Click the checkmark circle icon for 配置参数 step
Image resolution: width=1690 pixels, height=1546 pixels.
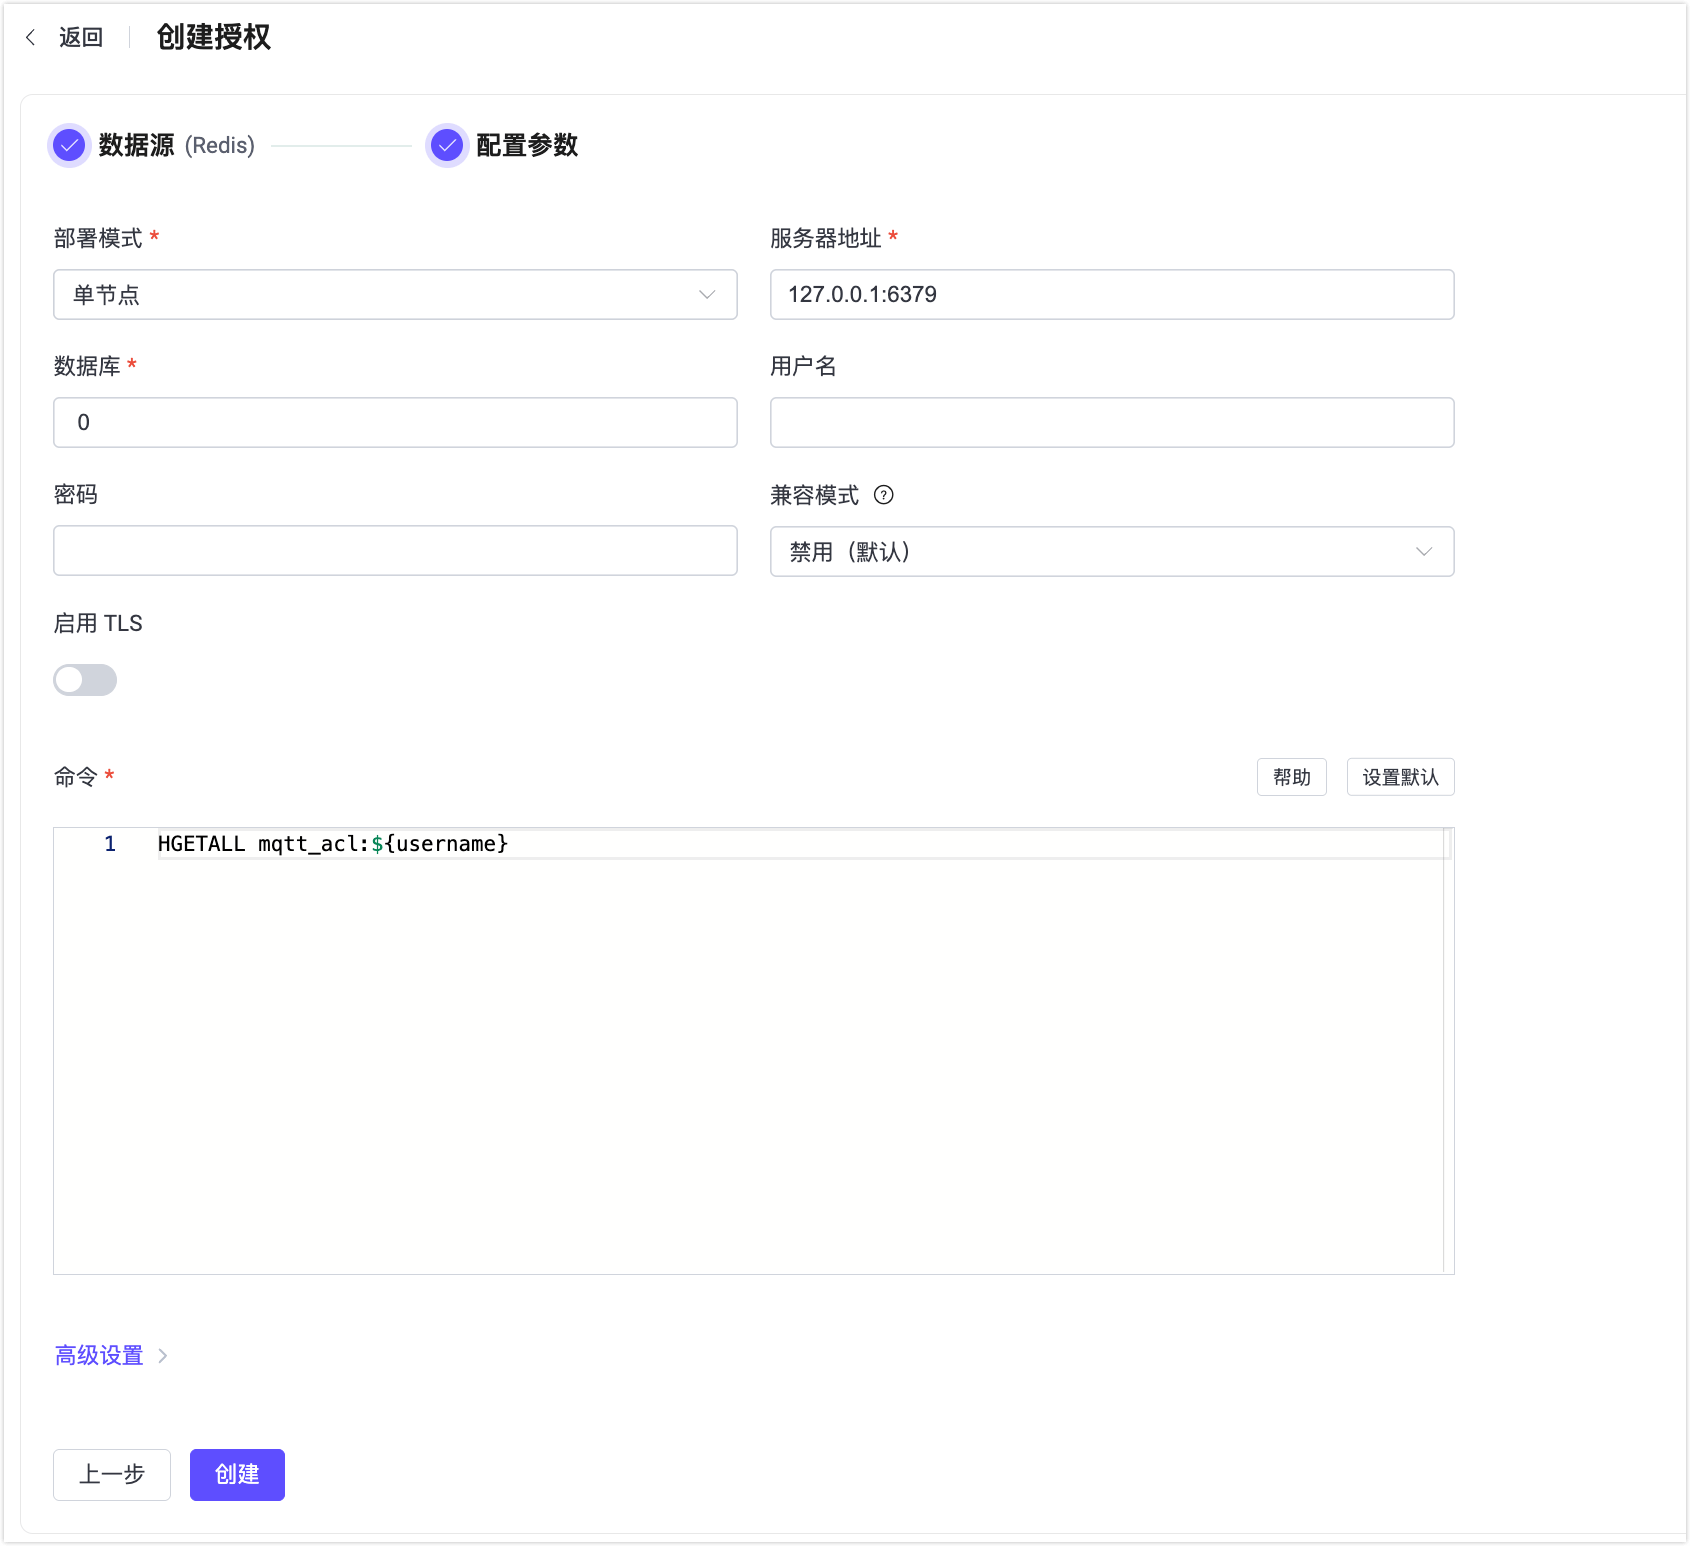pyautogui.click(x=446, y=145)
